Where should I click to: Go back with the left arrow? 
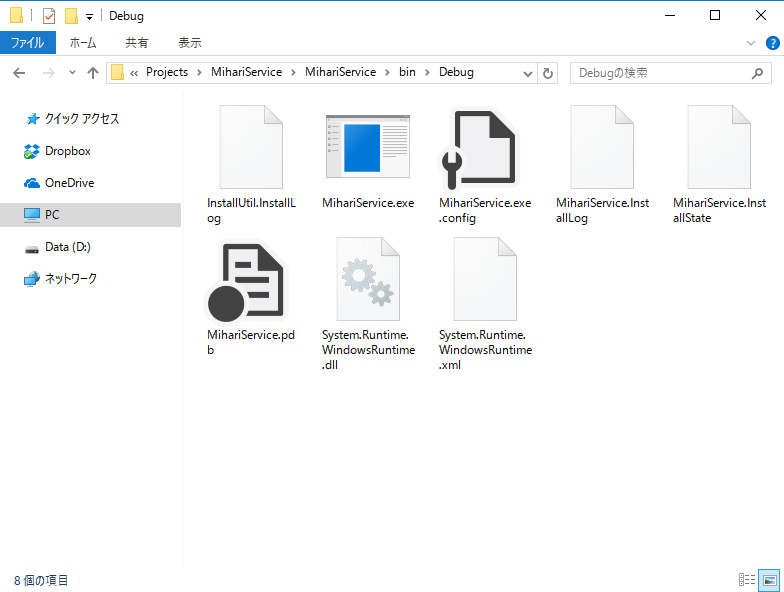coord(19,73)
